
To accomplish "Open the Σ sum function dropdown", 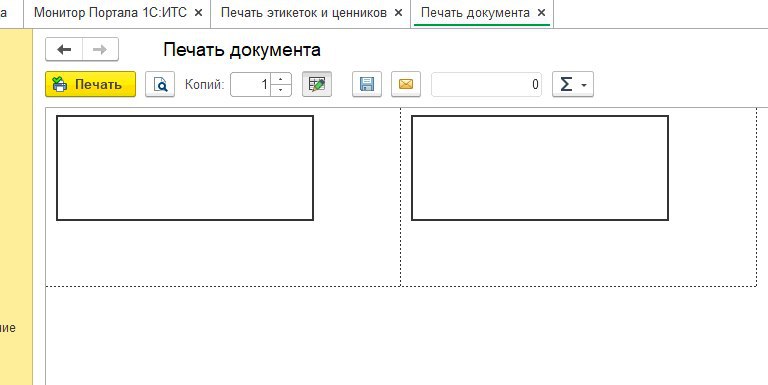I will (573, 84).
